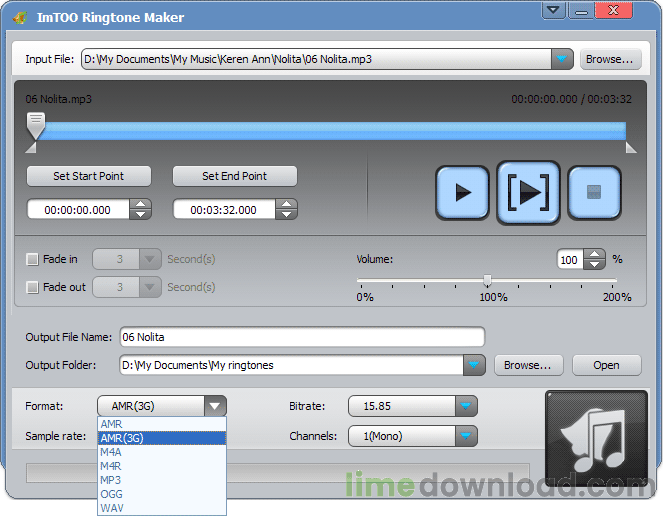Click the start point triangle marker
663x516 pixels.
[31, 148]
